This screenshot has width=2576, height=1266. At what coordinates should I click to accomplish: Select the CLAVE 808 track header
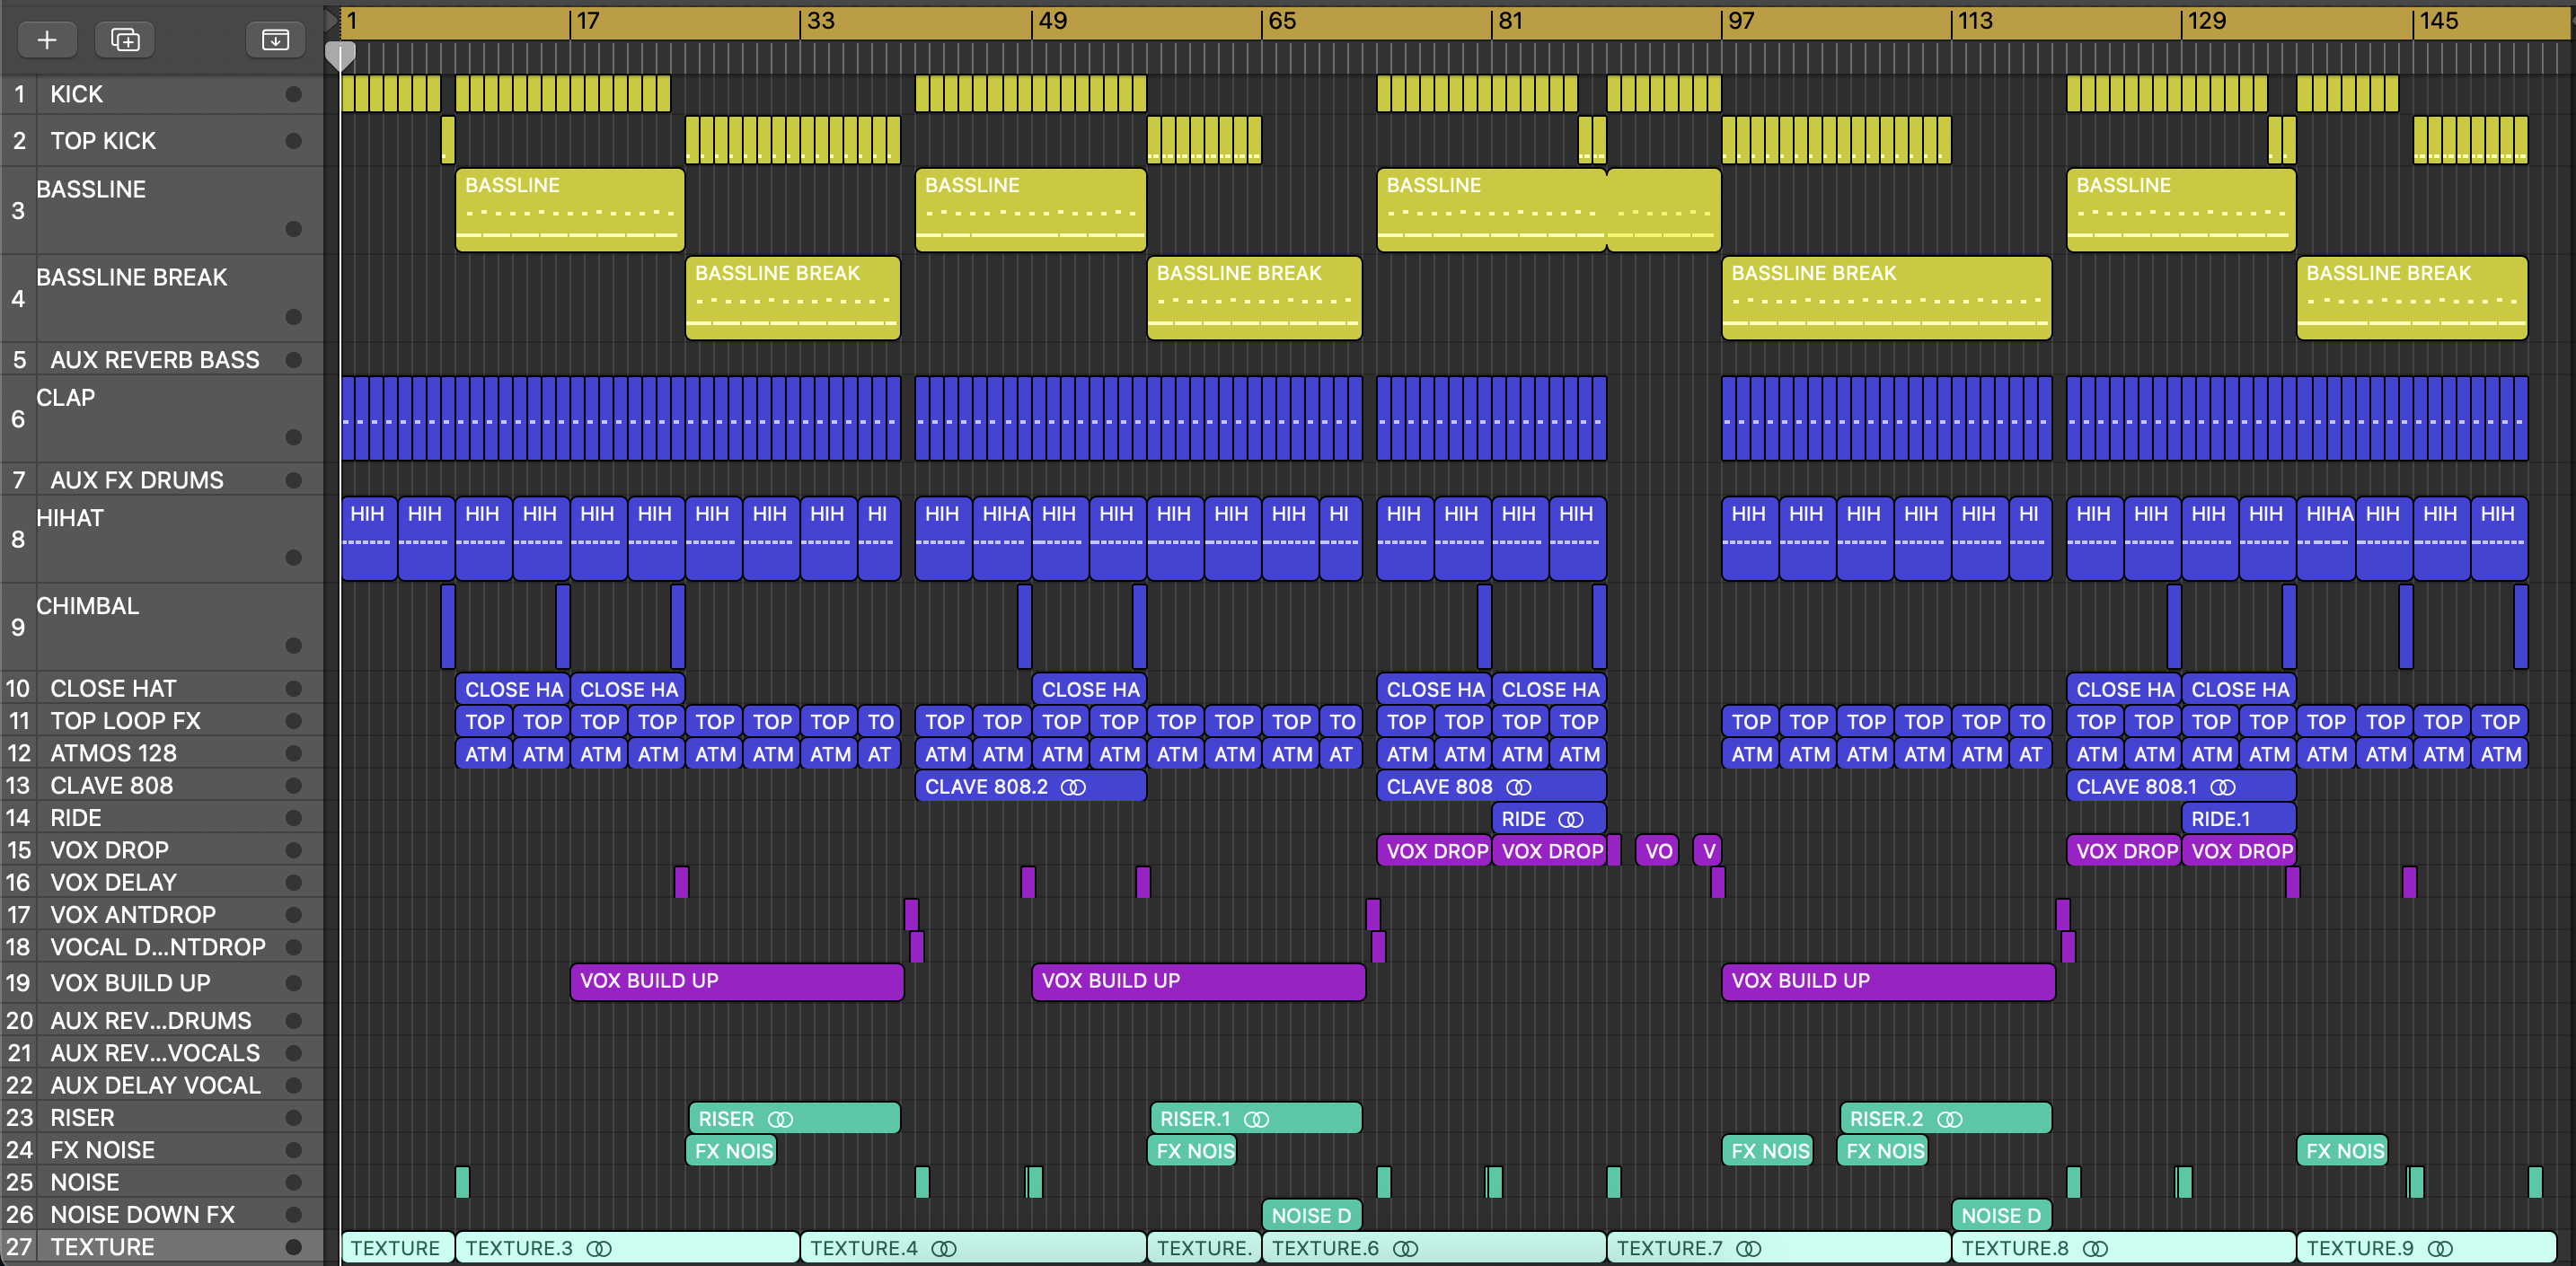[x=162, y=785]
